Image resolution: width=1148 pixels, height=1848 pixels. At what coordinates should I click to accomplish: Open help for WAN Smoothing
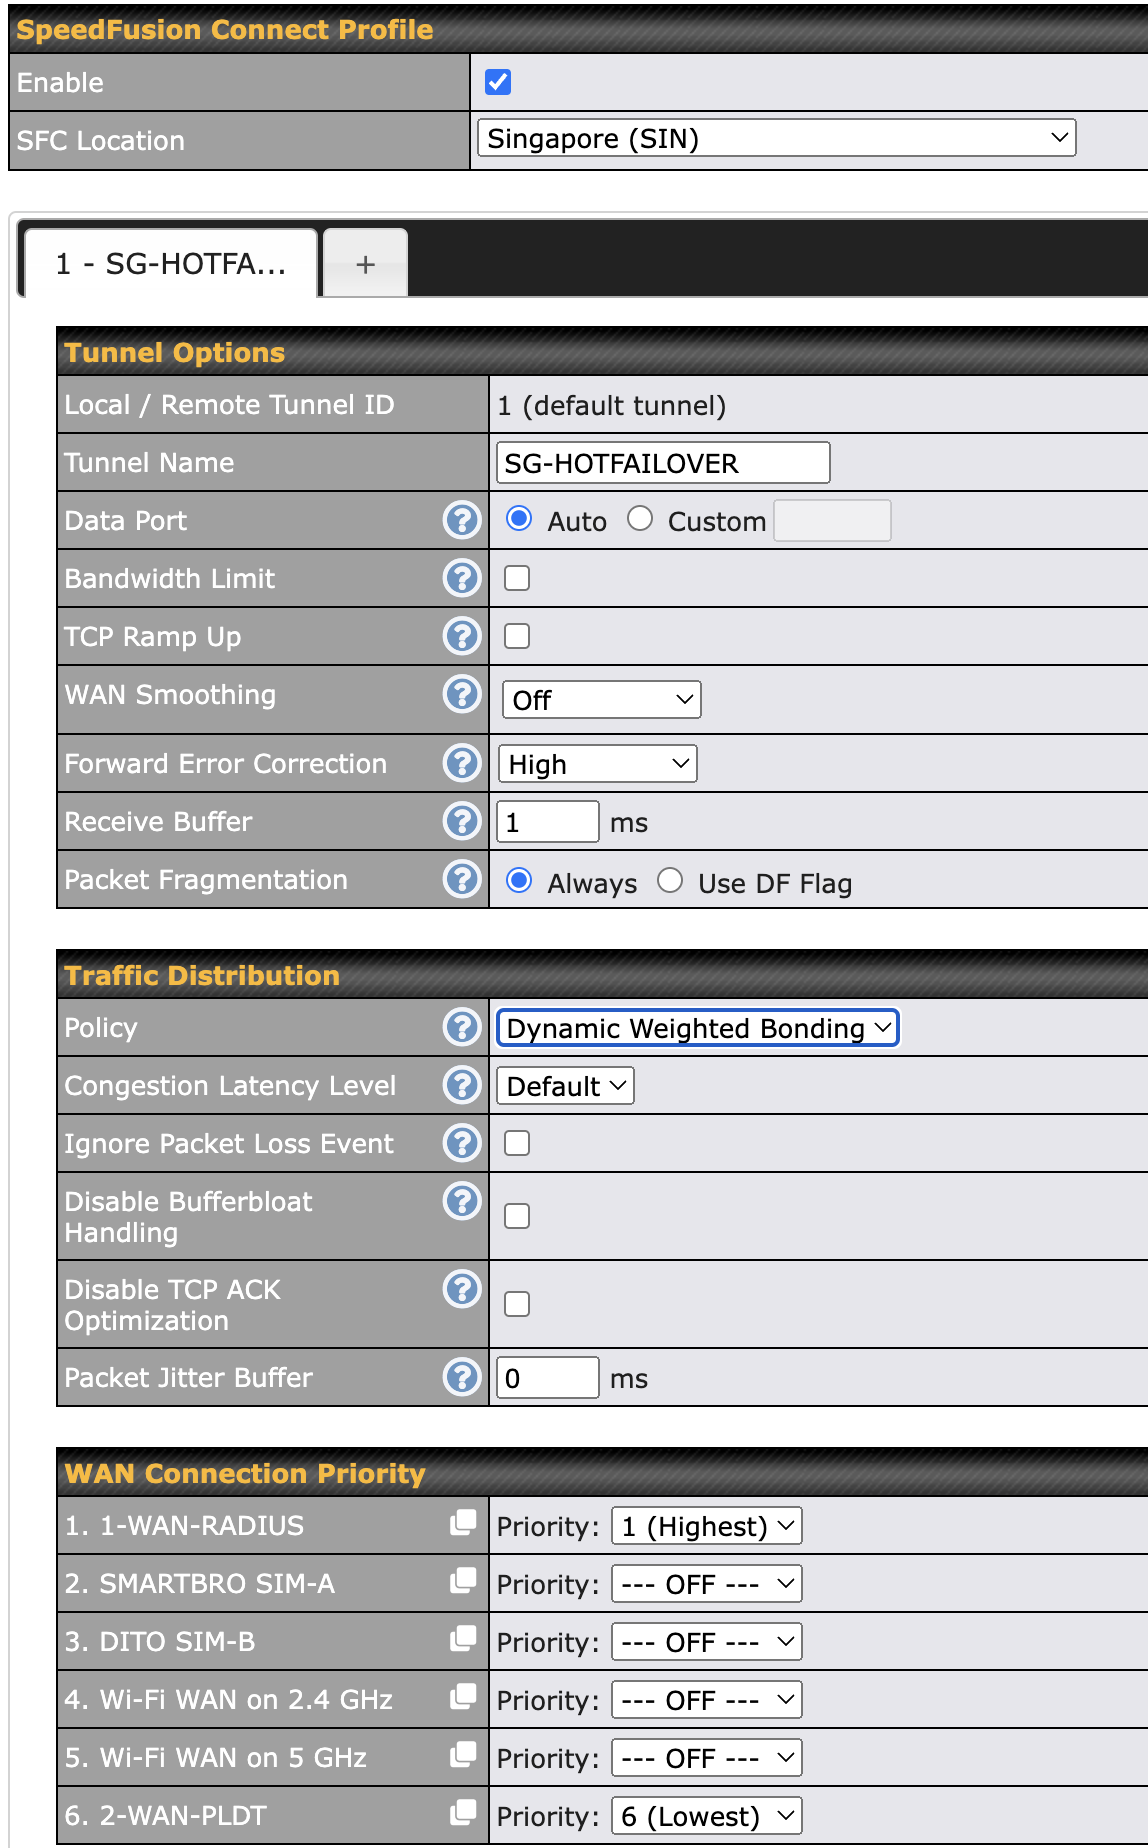coord(462,694)
